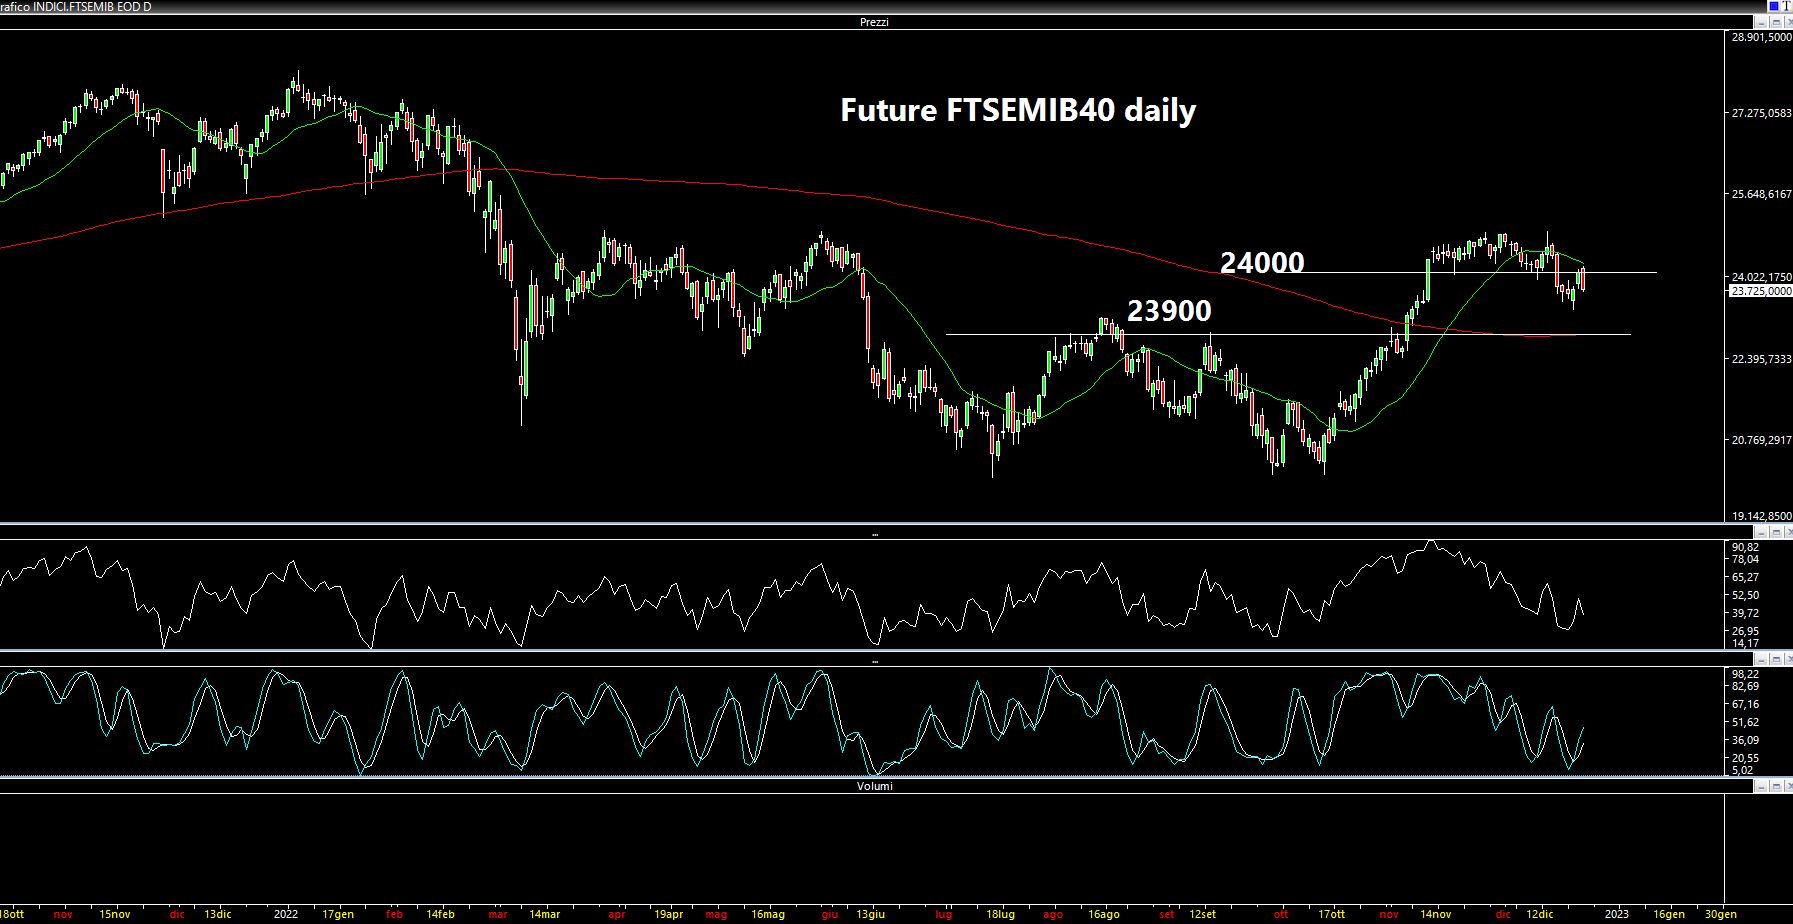Click the 14nov date axis label
The height and width of the screenshot is (924, 1793).
point(1435,914)
